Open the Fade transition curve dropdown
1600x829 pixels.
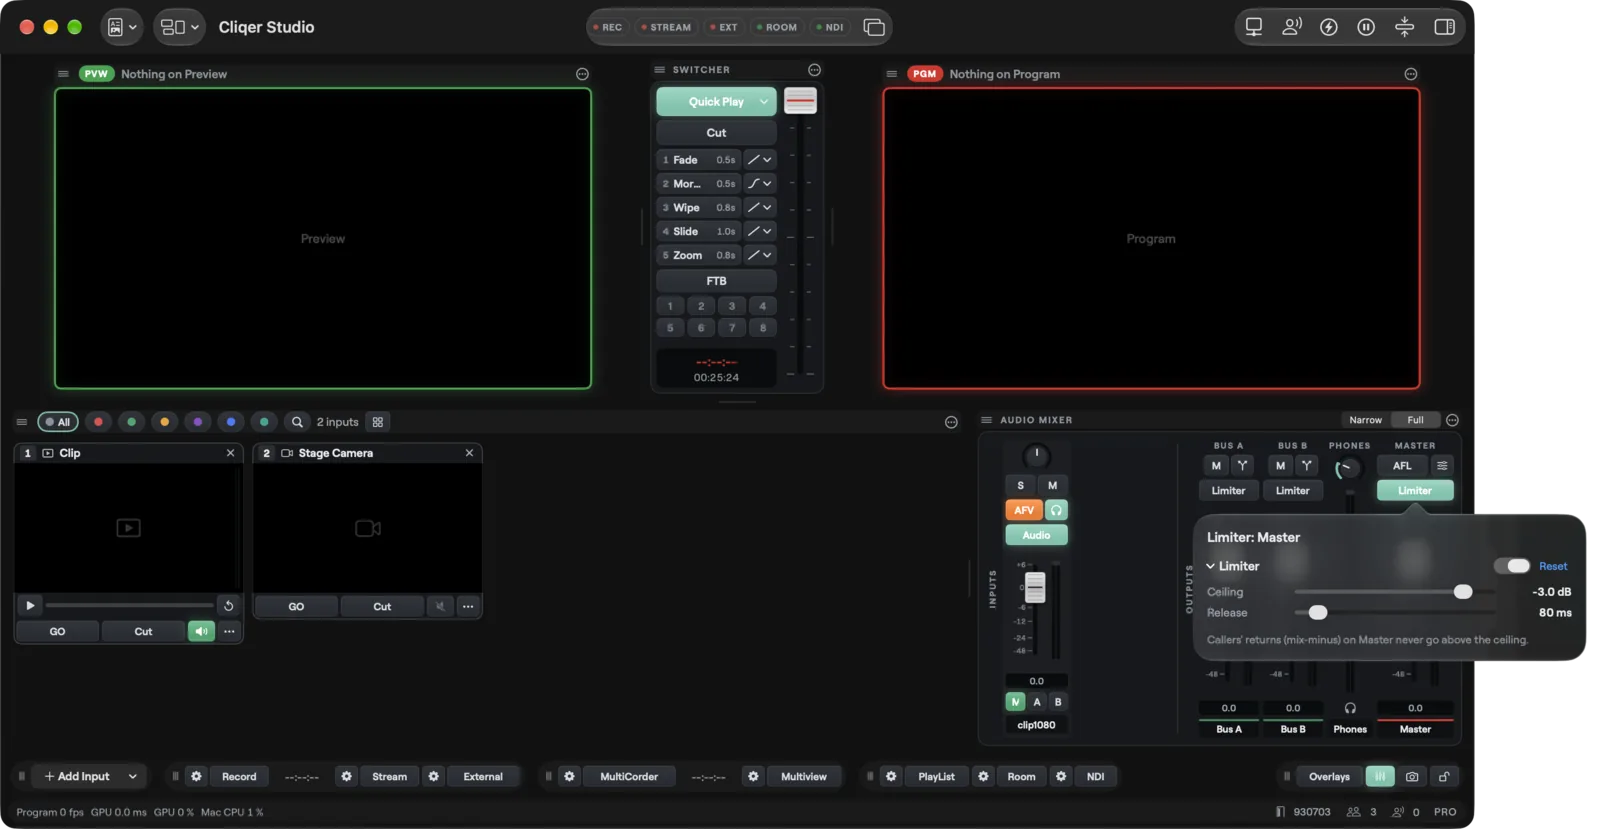click(760, 160)
